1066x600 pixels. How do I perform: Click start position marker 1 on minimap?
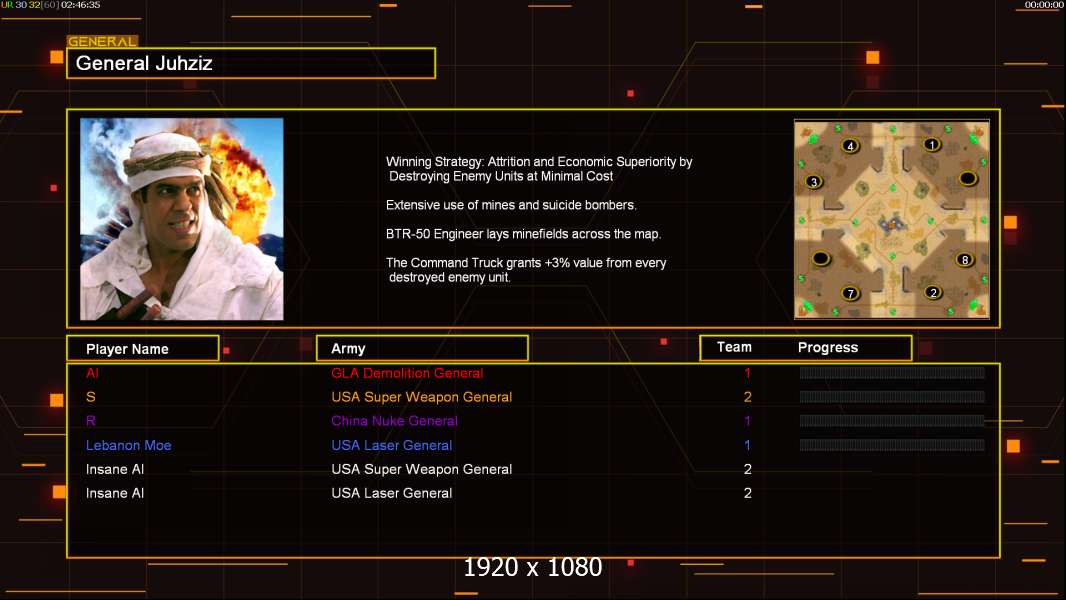[932, 144]
